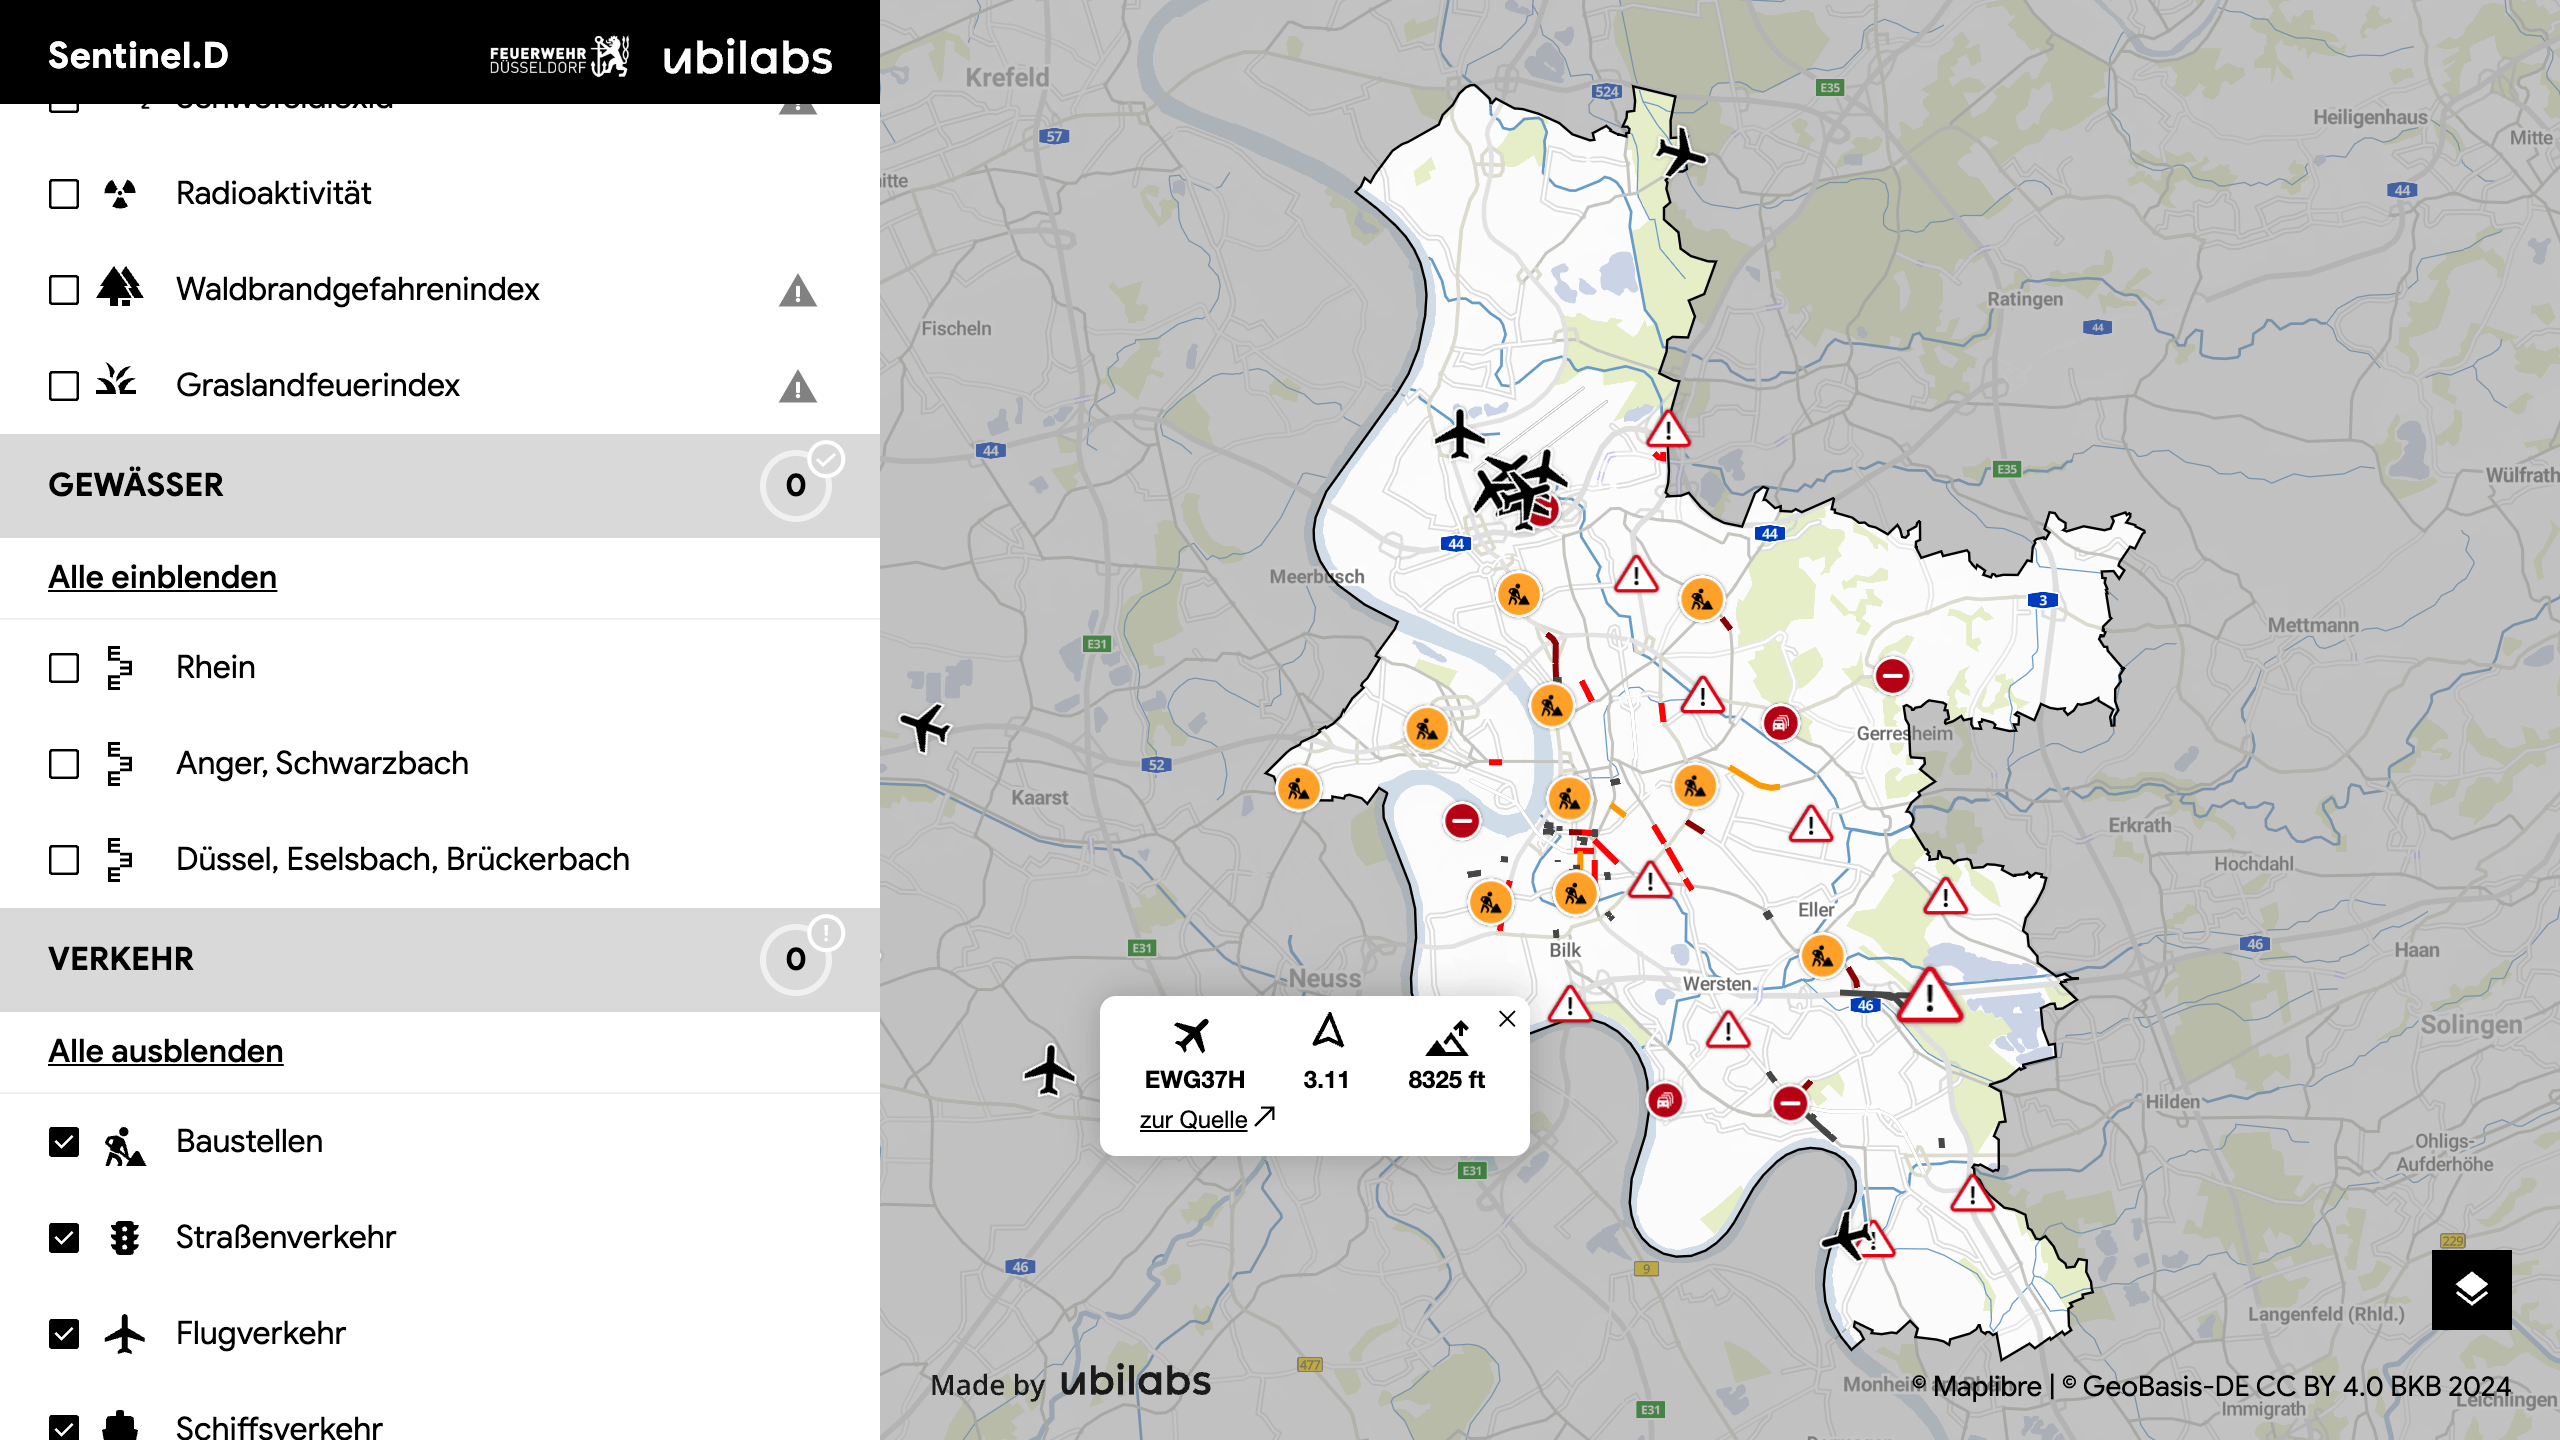Uncheck the Baustellen layer checkbox
This screenshot has width=2560, height=1440.
pos(64,1142)
